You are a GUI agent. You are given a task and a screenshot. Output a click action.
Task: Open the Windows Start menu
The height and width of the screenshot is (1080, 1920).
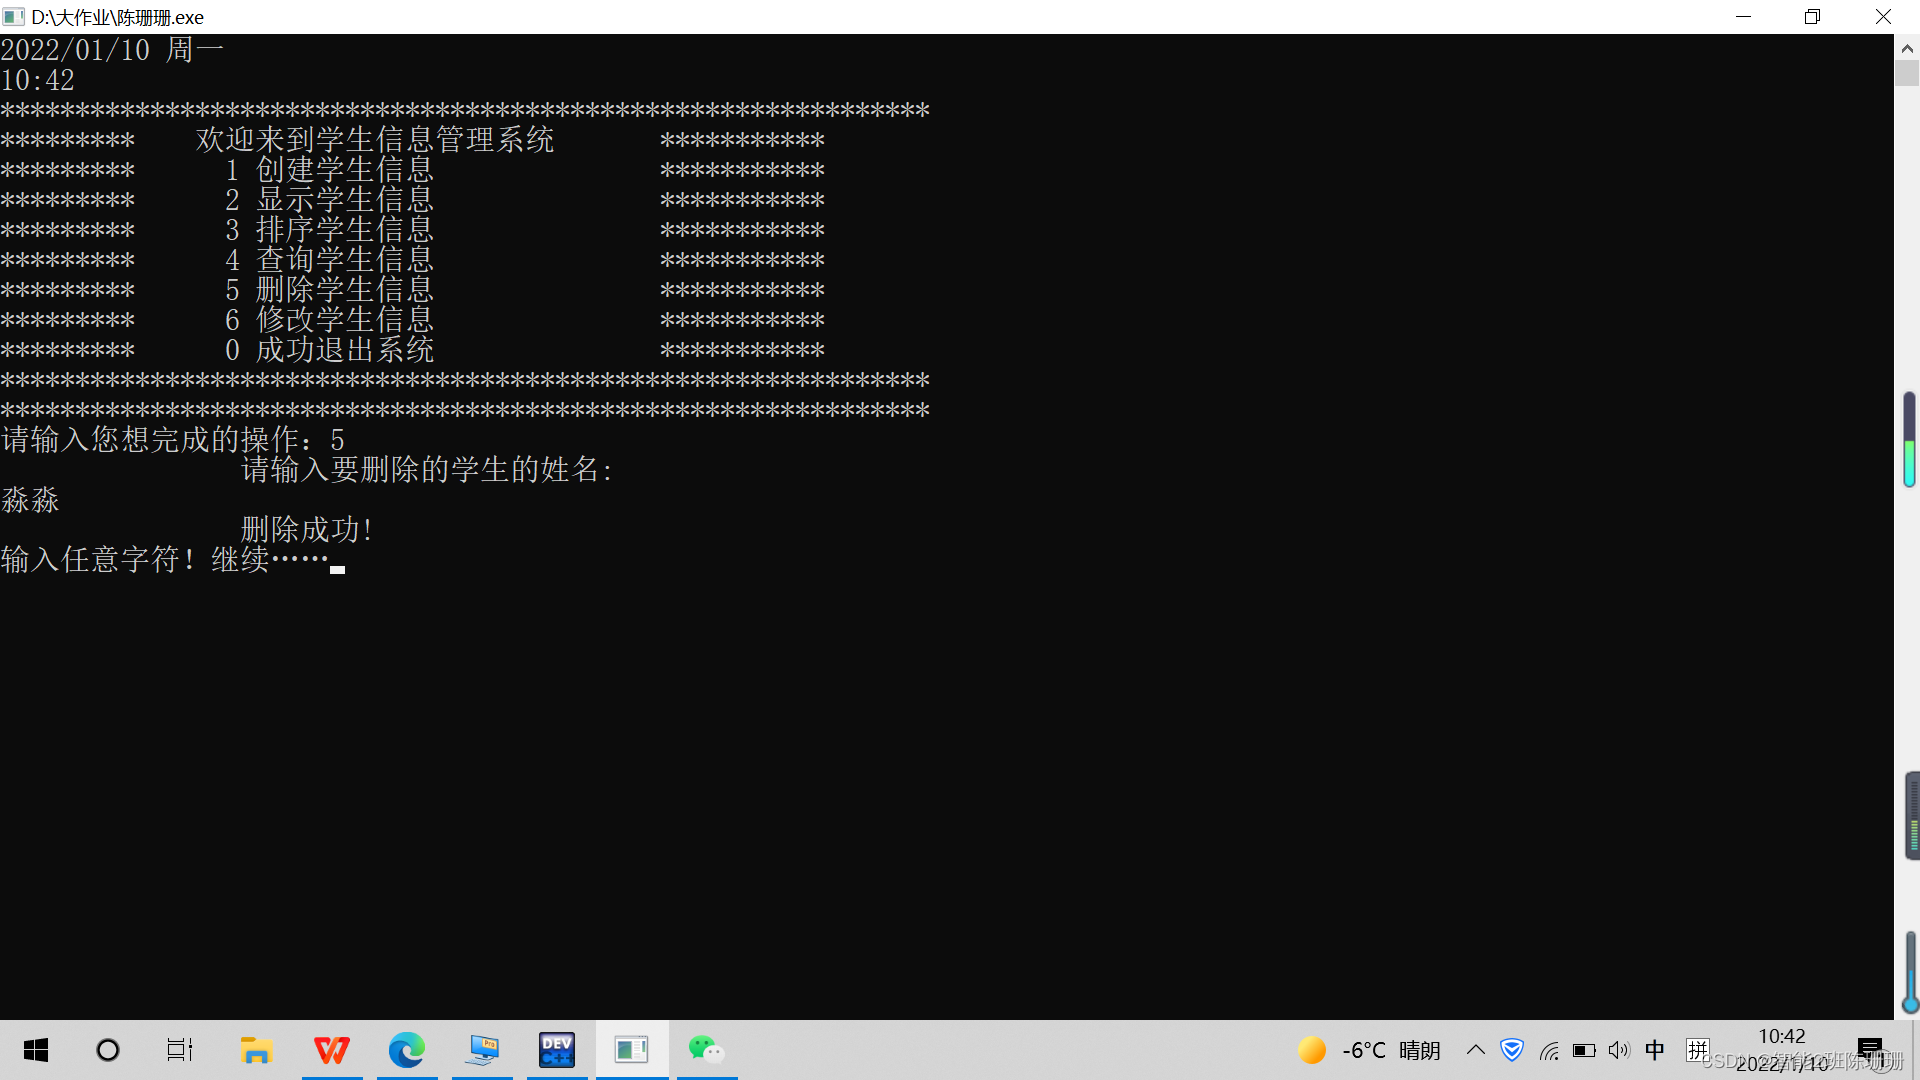36,1050
